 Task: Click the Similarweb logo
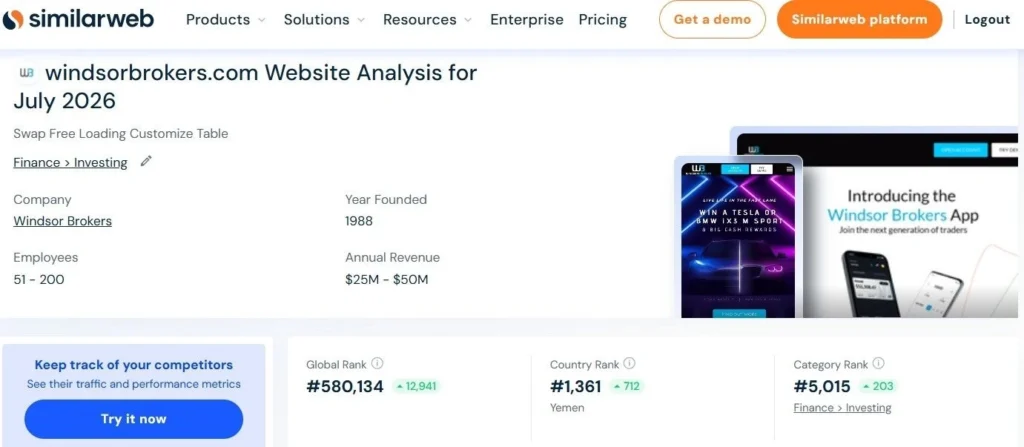click(78, 19)
